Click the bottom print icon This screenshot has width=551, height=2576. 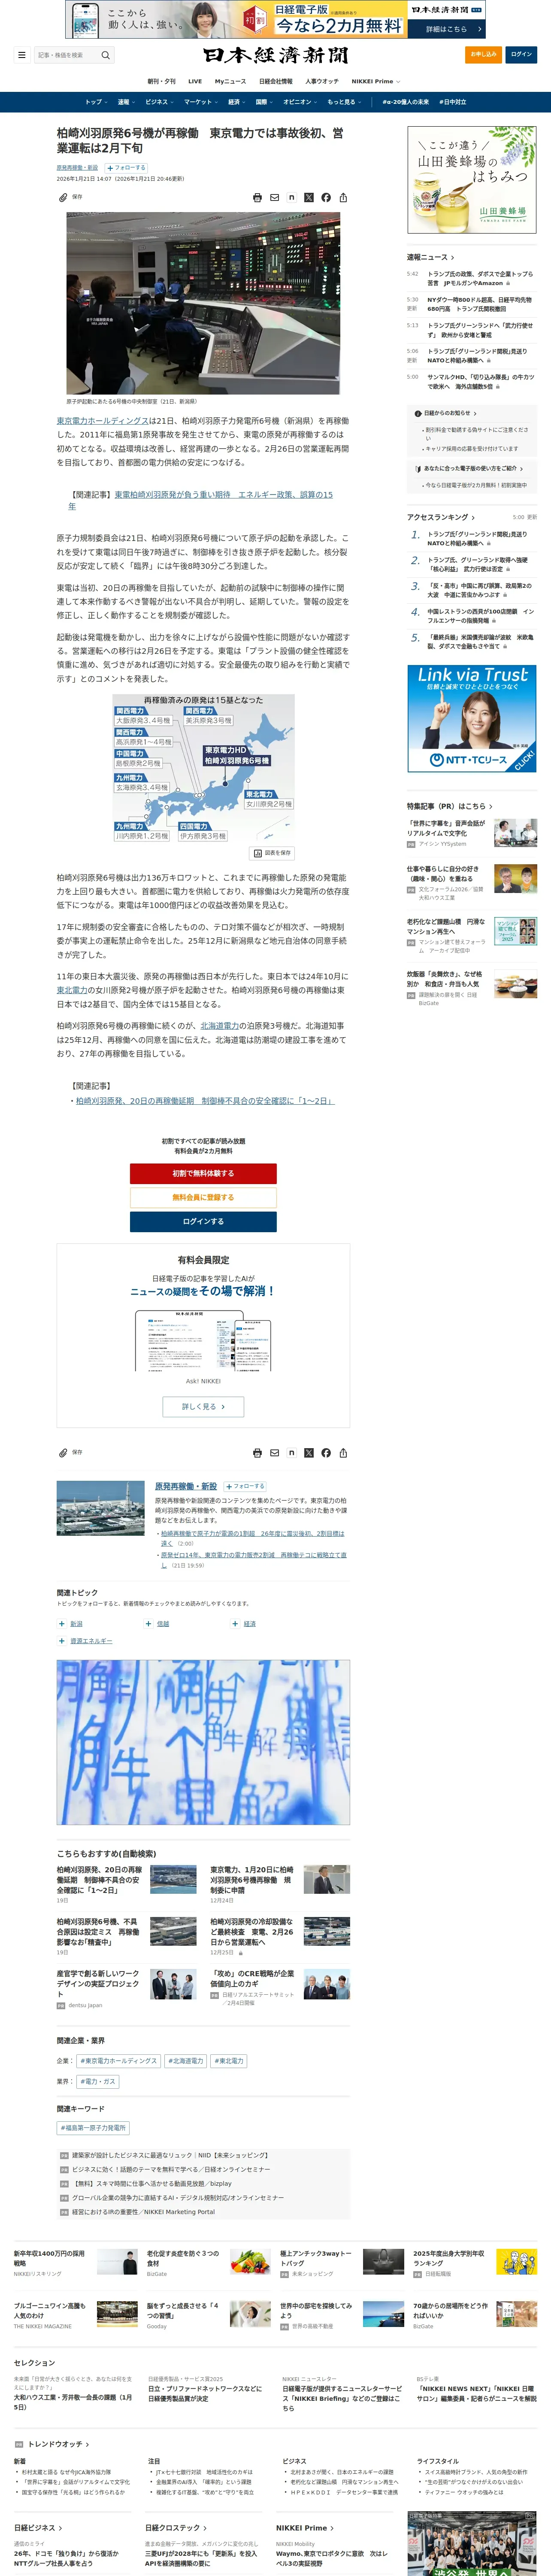coord(257,1453)
